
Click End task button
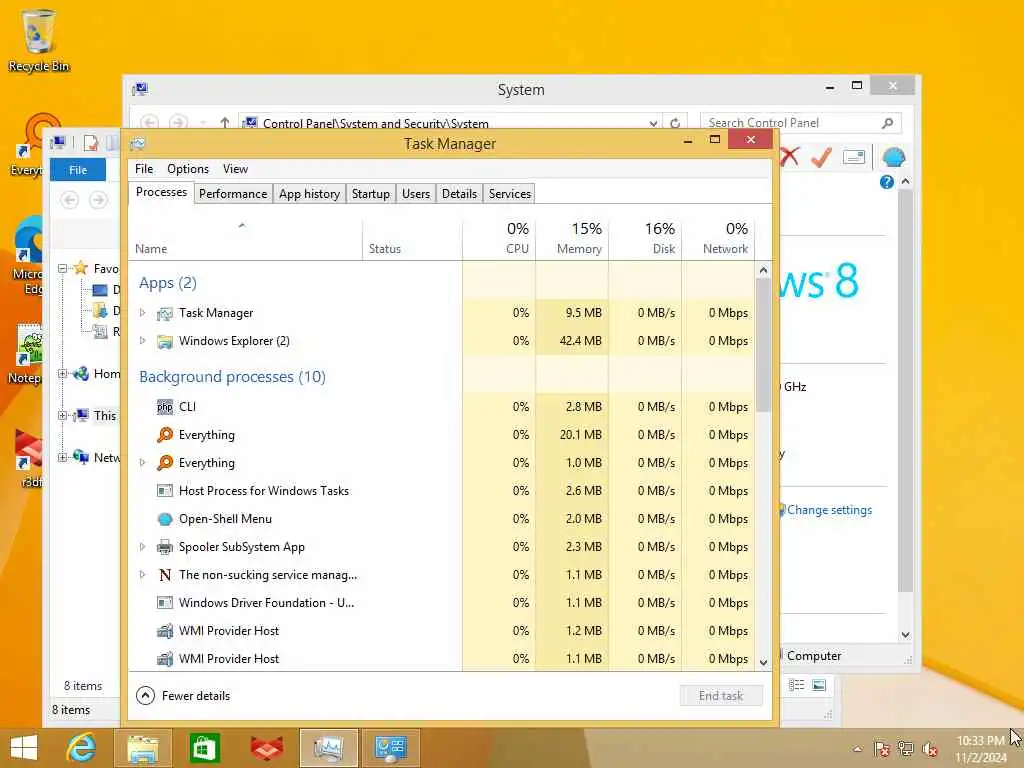click(x=721, y=696)
